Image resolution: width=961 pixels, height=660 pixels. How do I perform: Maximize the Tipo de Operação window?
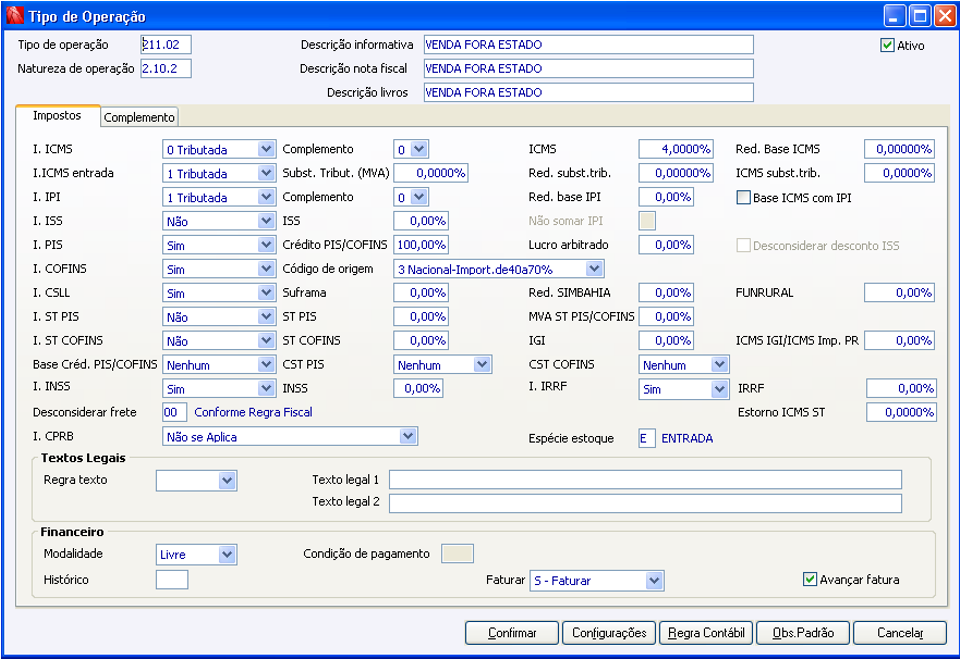[x=919, y=16]
